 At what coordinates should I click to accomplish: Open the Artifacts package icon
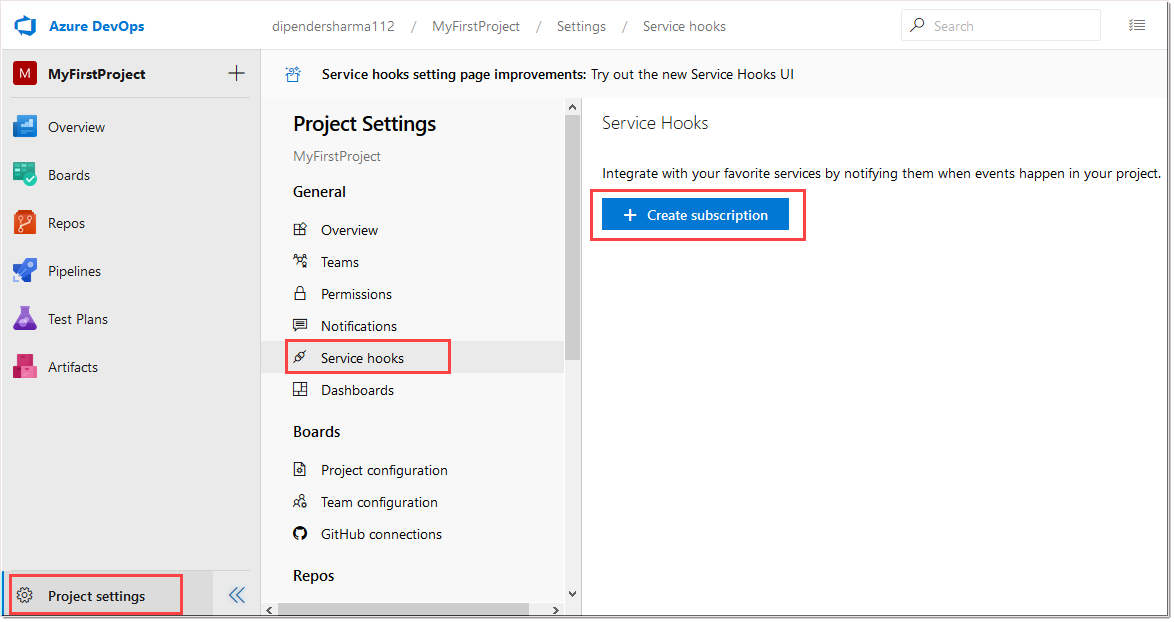point(25,367)
